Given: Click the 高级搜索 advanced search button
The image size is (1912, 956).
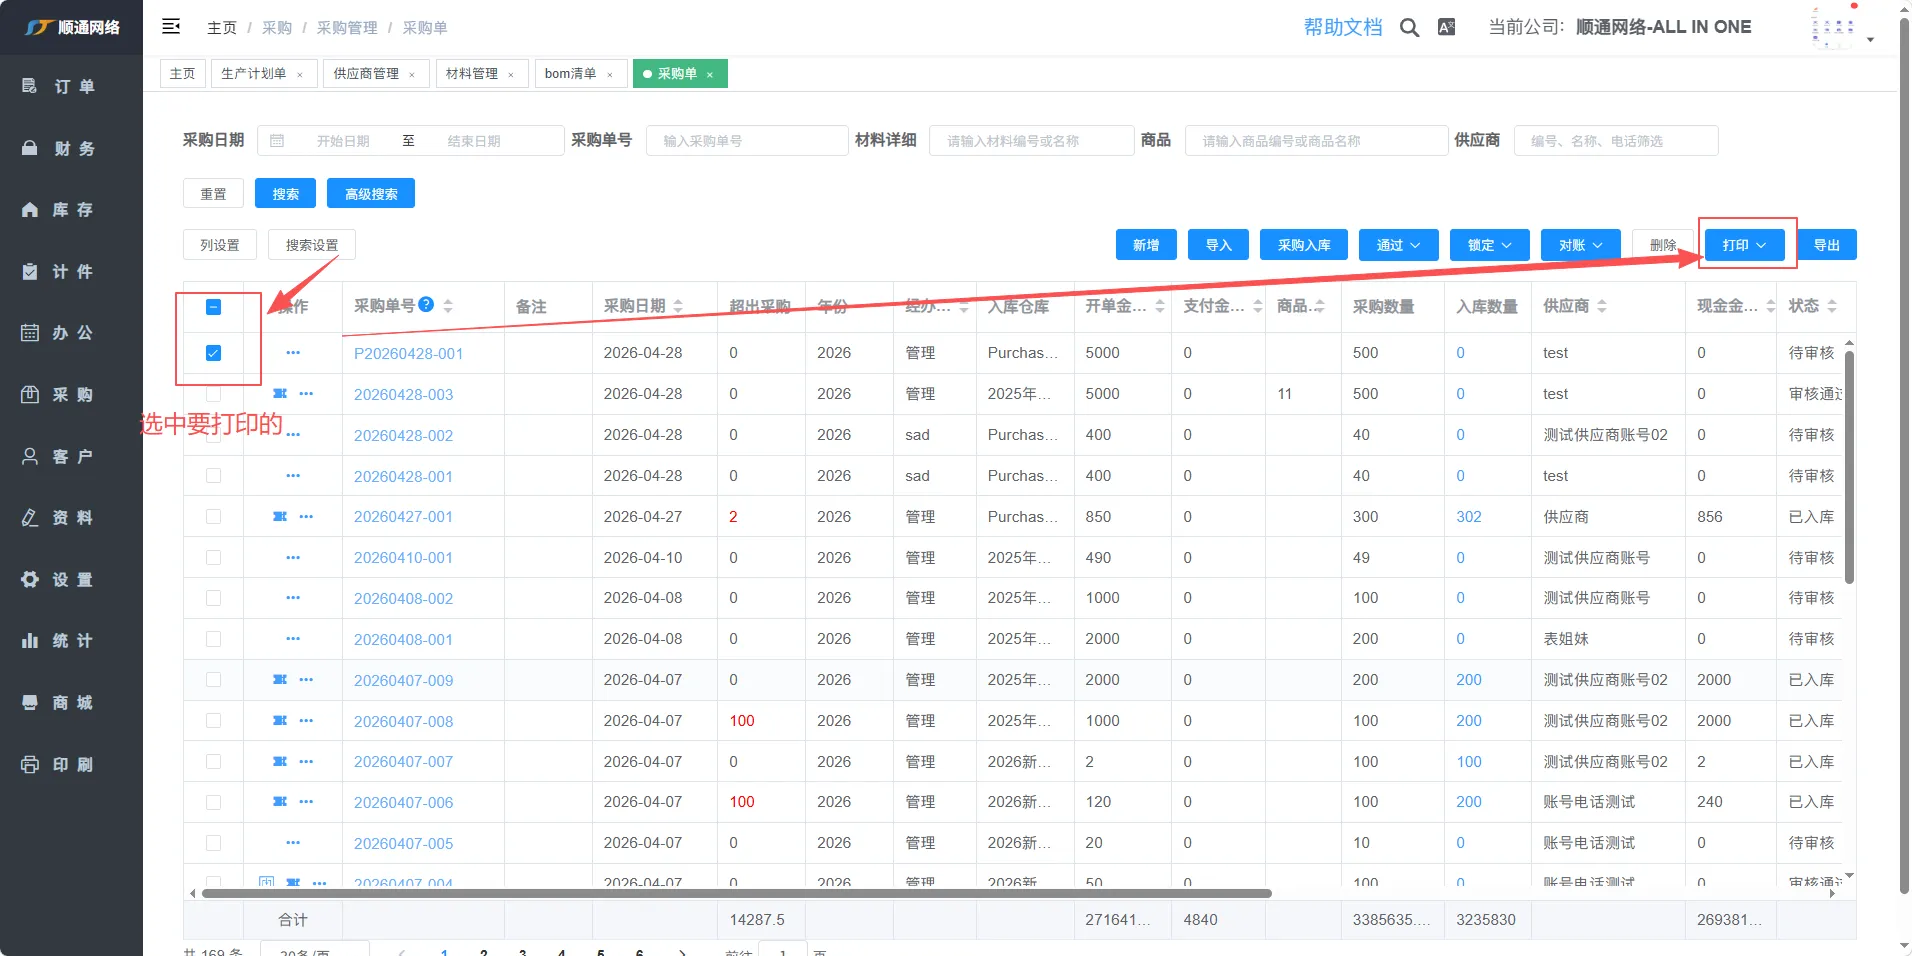Looking at the screenshot, I should pyautogui.click(x=371, y=194).
